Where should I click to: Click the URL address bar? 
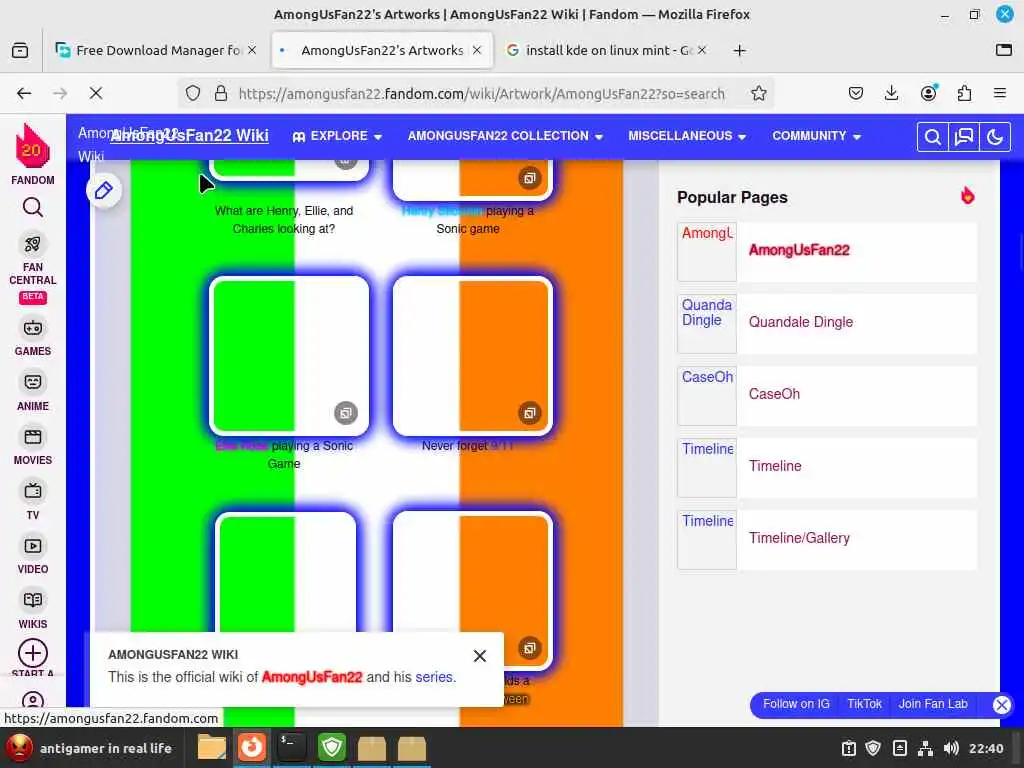pos(481,93)
